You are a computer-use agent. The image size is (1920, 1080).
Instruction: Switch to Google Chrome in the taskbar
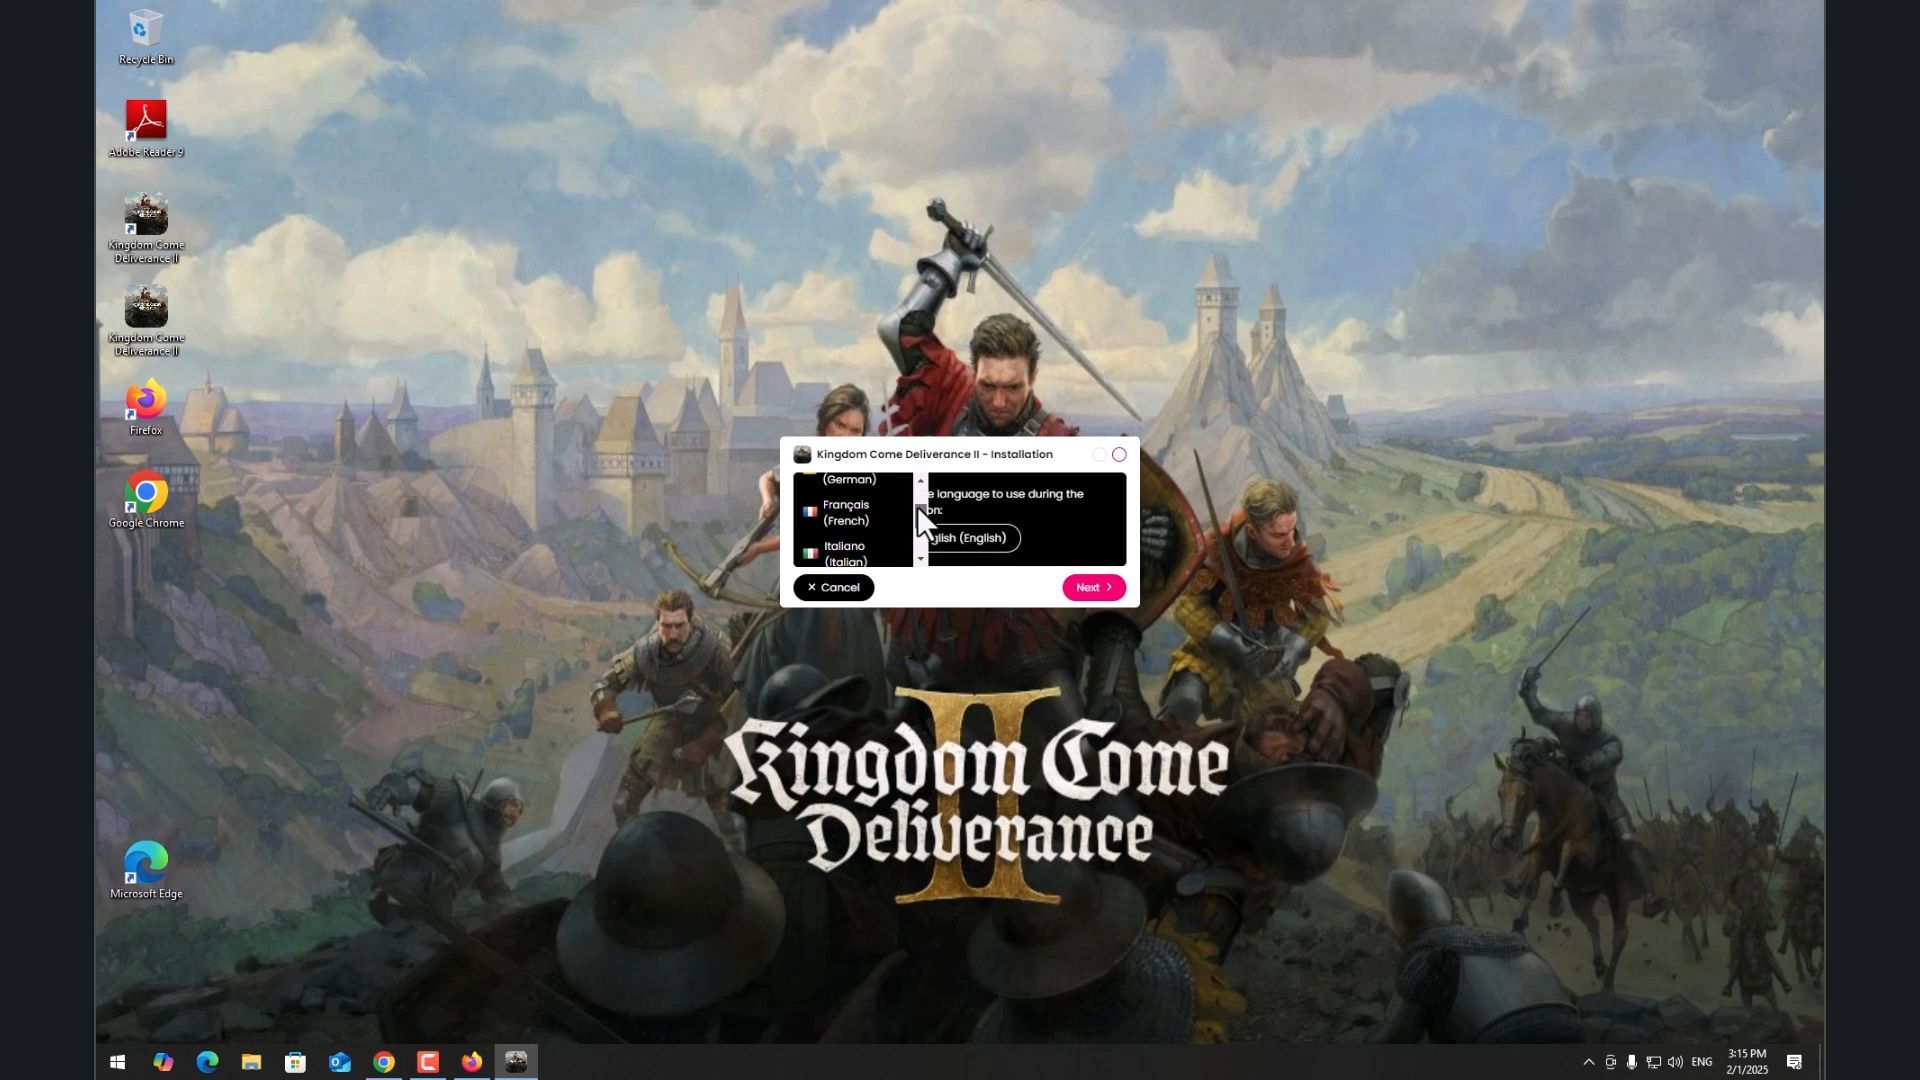coord(384,1062)
